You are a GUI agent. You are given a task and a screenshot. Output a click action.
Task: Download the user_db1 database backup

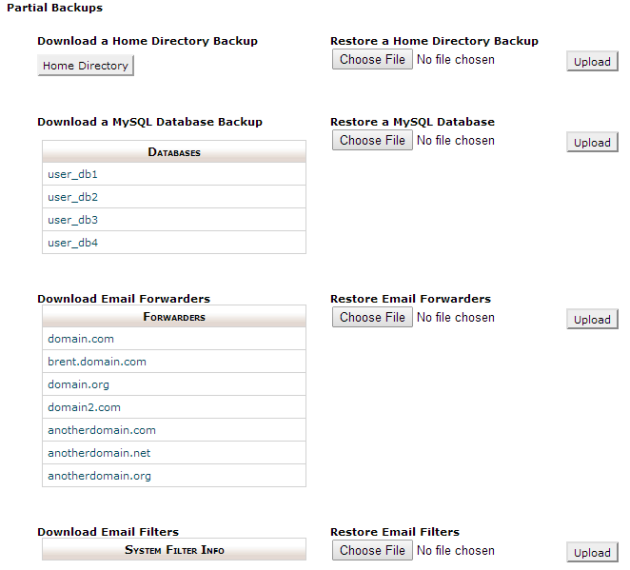73,174
